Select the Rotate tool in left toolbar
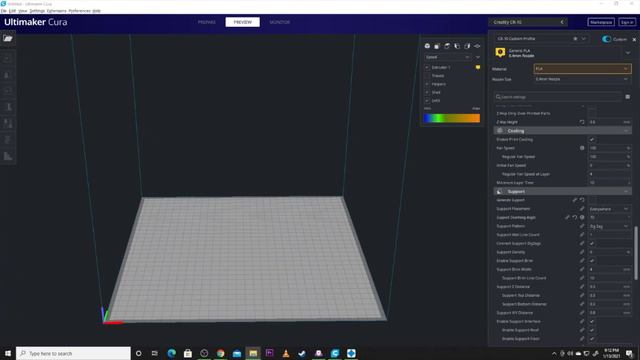Image resolution: width=640 pixels, height=360 pixels. coord(7,91)
